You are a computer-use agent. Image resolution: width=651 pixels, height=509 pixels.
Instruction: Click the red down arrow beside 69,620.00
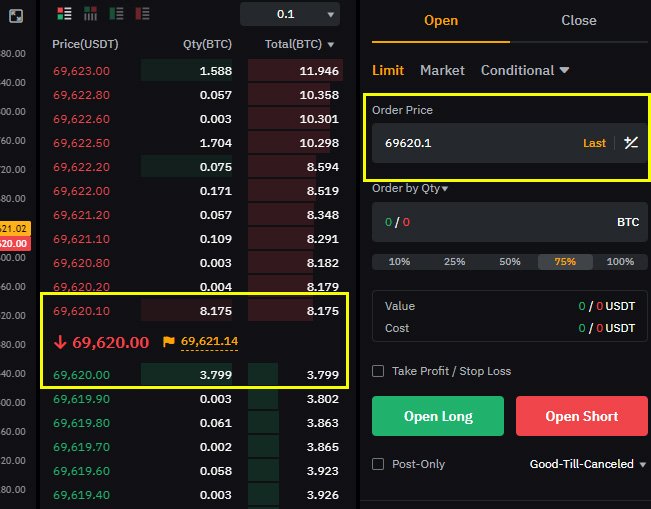pos(60,342)
